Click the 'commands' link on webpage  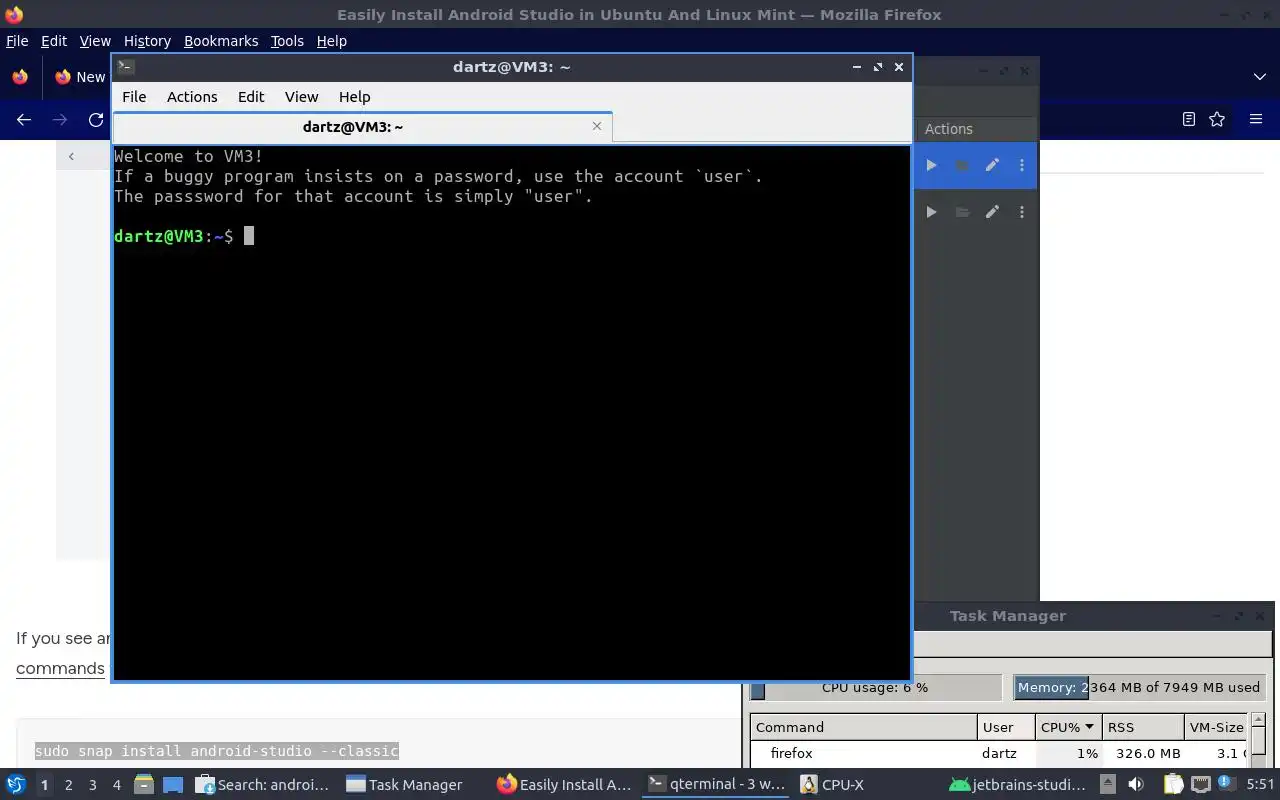pos(60,668)
